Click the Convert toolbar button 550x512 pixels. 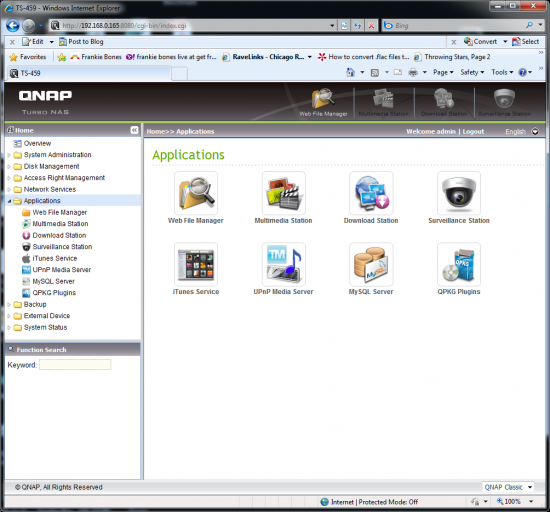click(481, 42)
